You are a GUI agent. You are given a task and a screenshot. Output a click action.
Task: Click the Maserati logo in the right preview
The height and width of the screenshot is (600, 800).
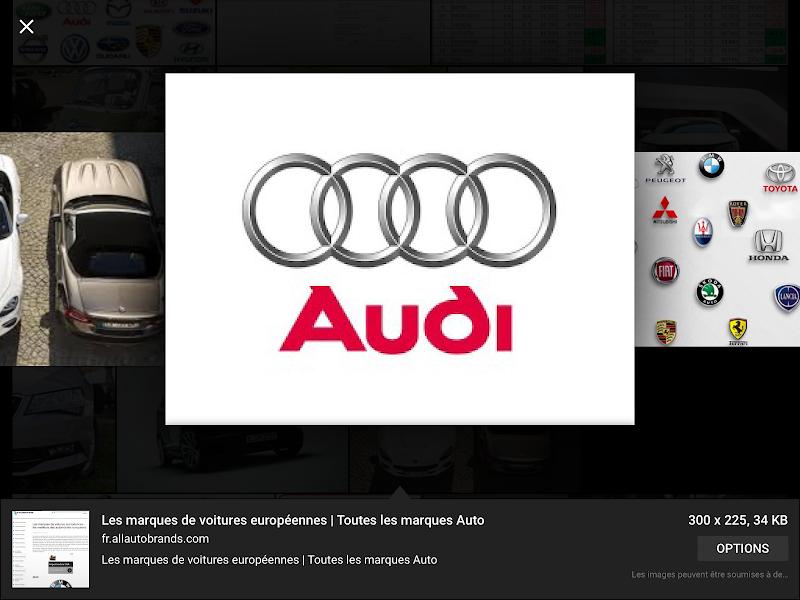(704, 231)
